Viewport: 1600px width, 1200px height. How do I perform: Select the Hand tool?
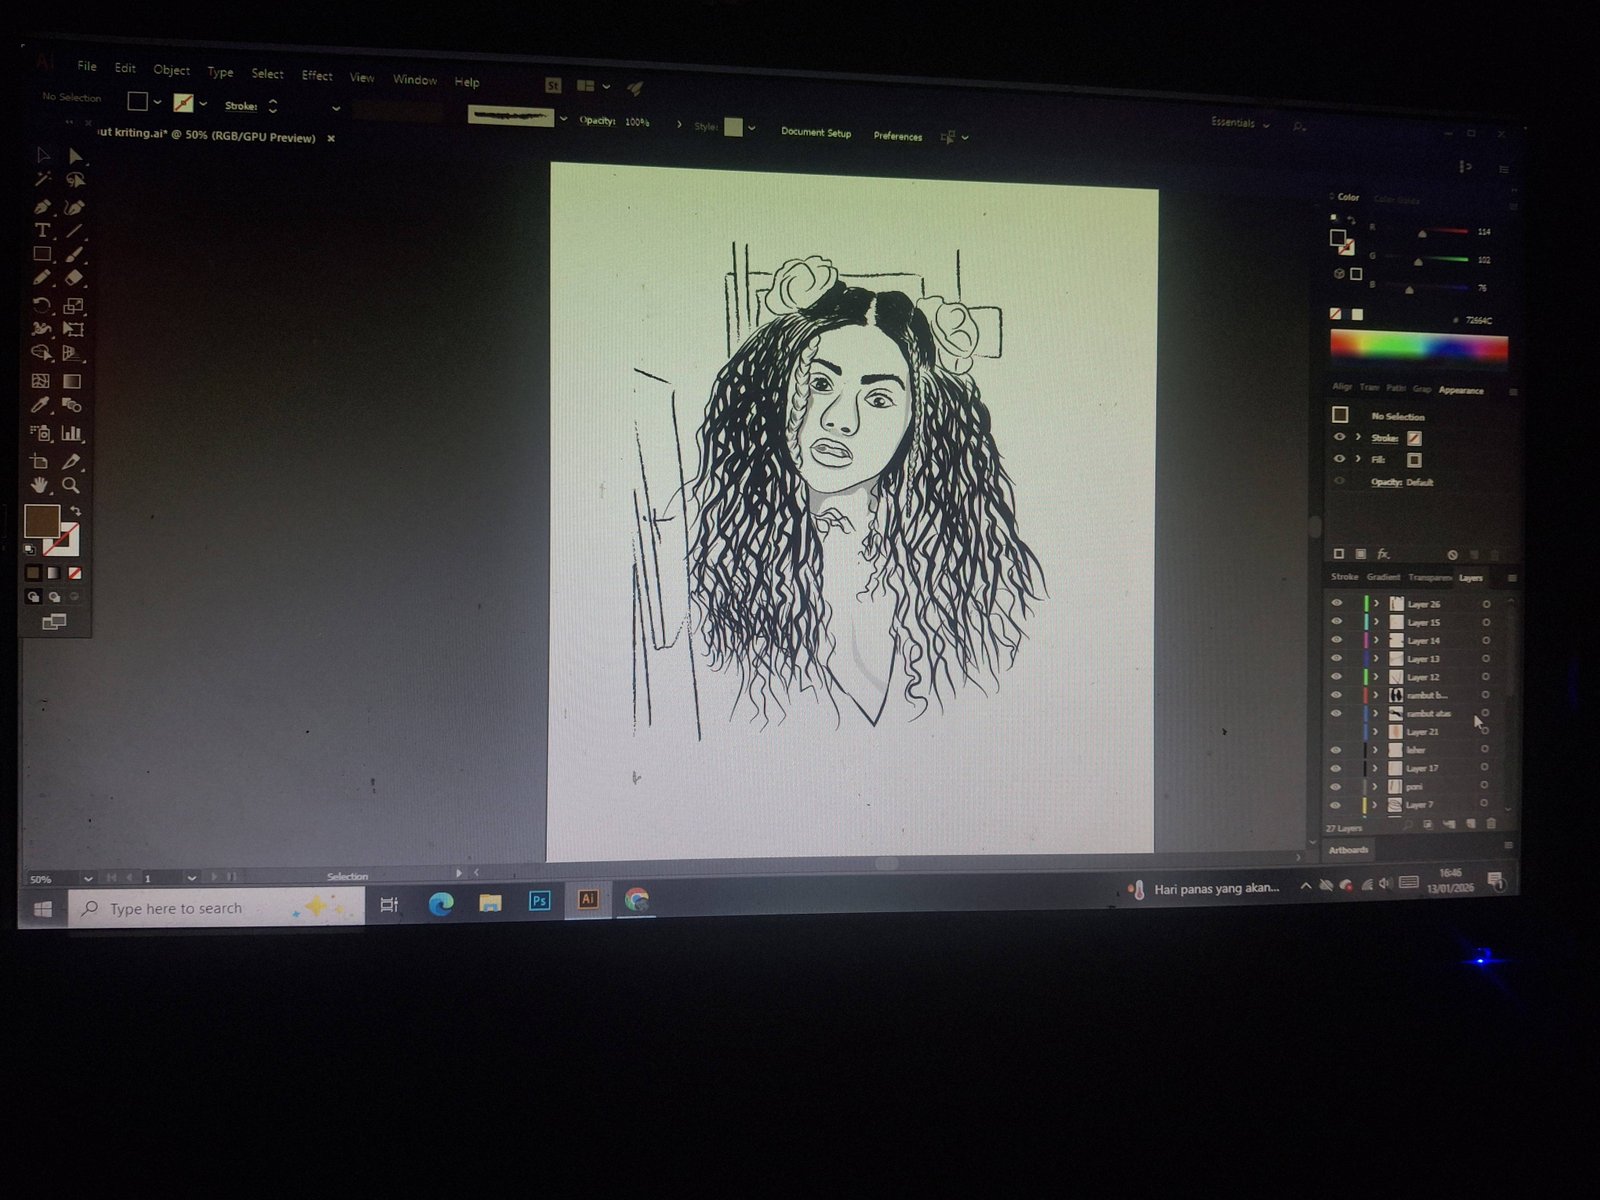[40, 485]
